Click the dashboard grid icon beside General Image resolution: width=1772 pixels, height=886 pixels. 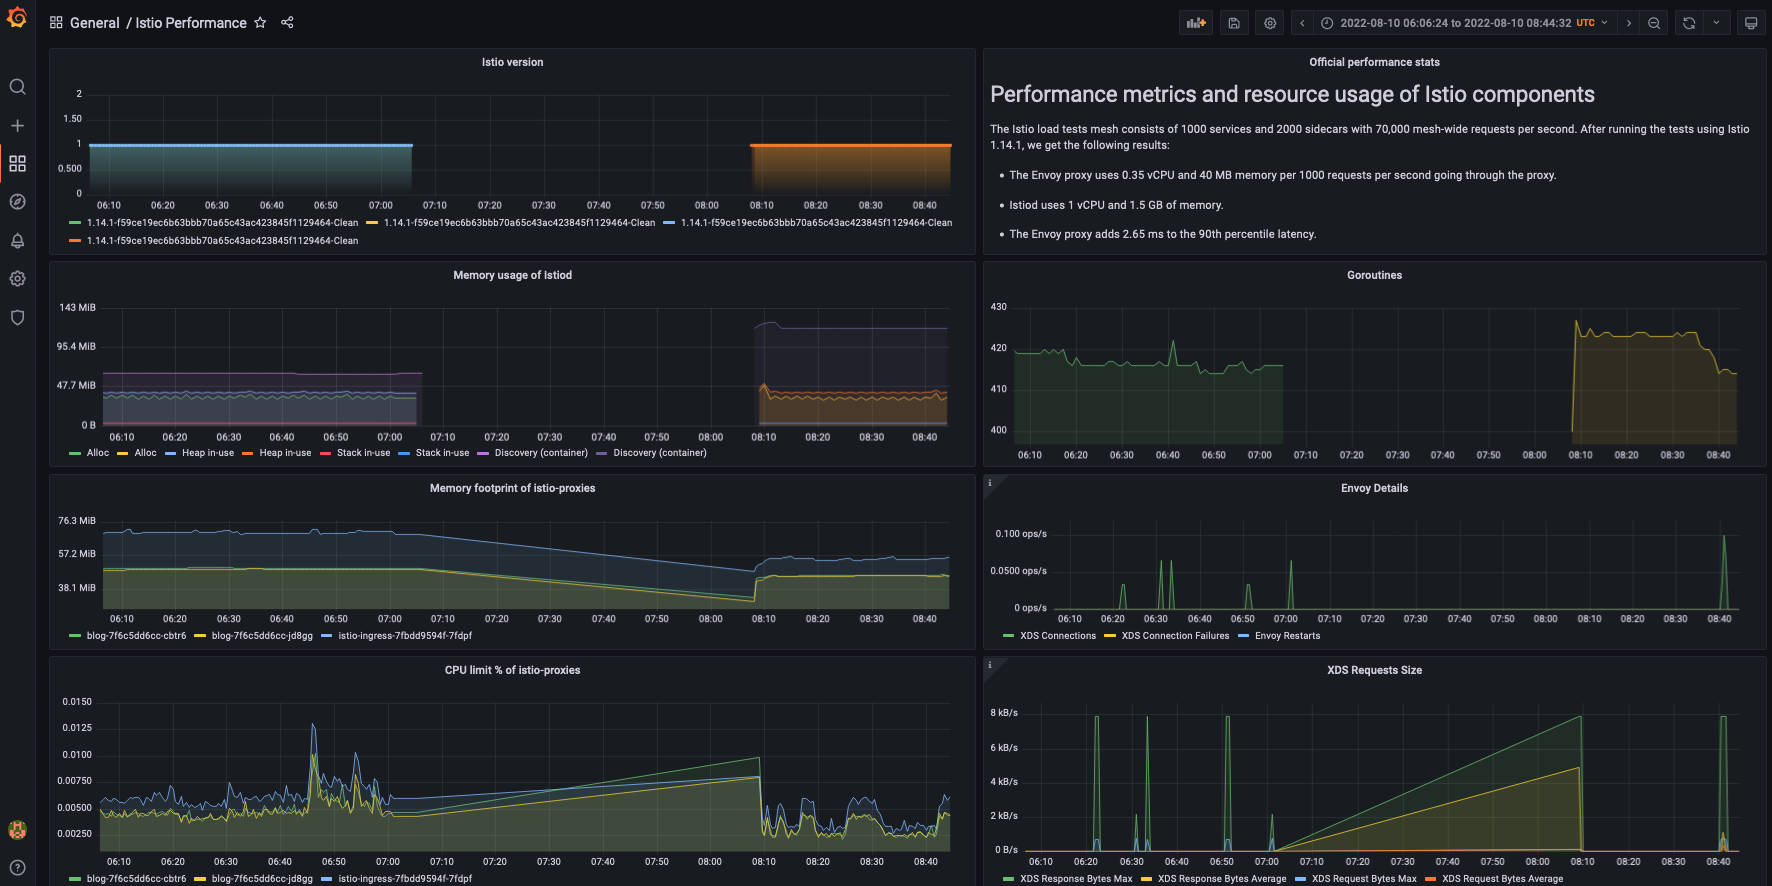pos(56,22)
